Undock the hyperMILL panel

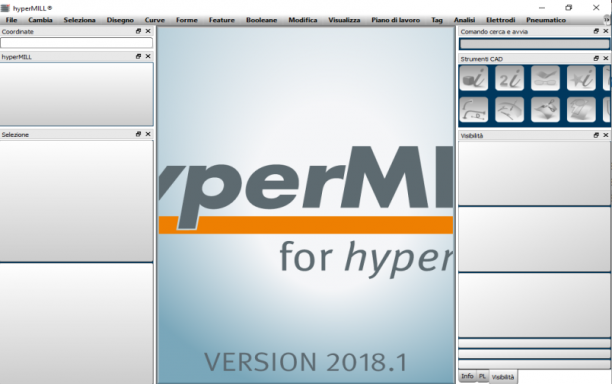[x=138, y=56]
